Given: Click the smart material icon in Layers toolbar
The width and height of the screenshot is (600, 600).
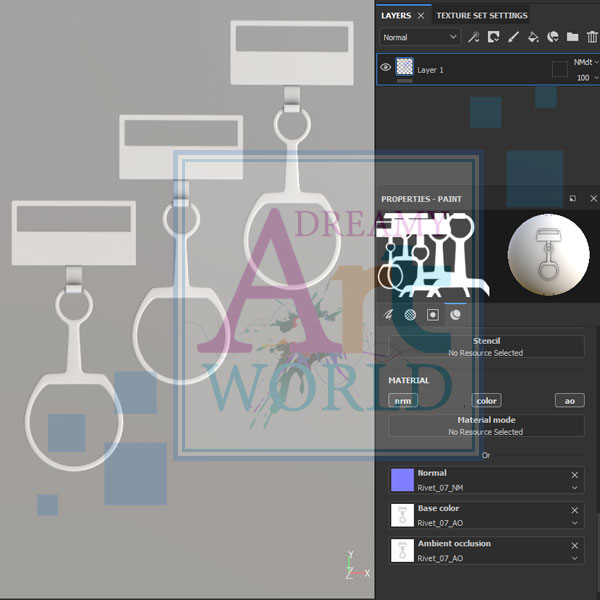Looking at the screenshot, I should point(552,37).
